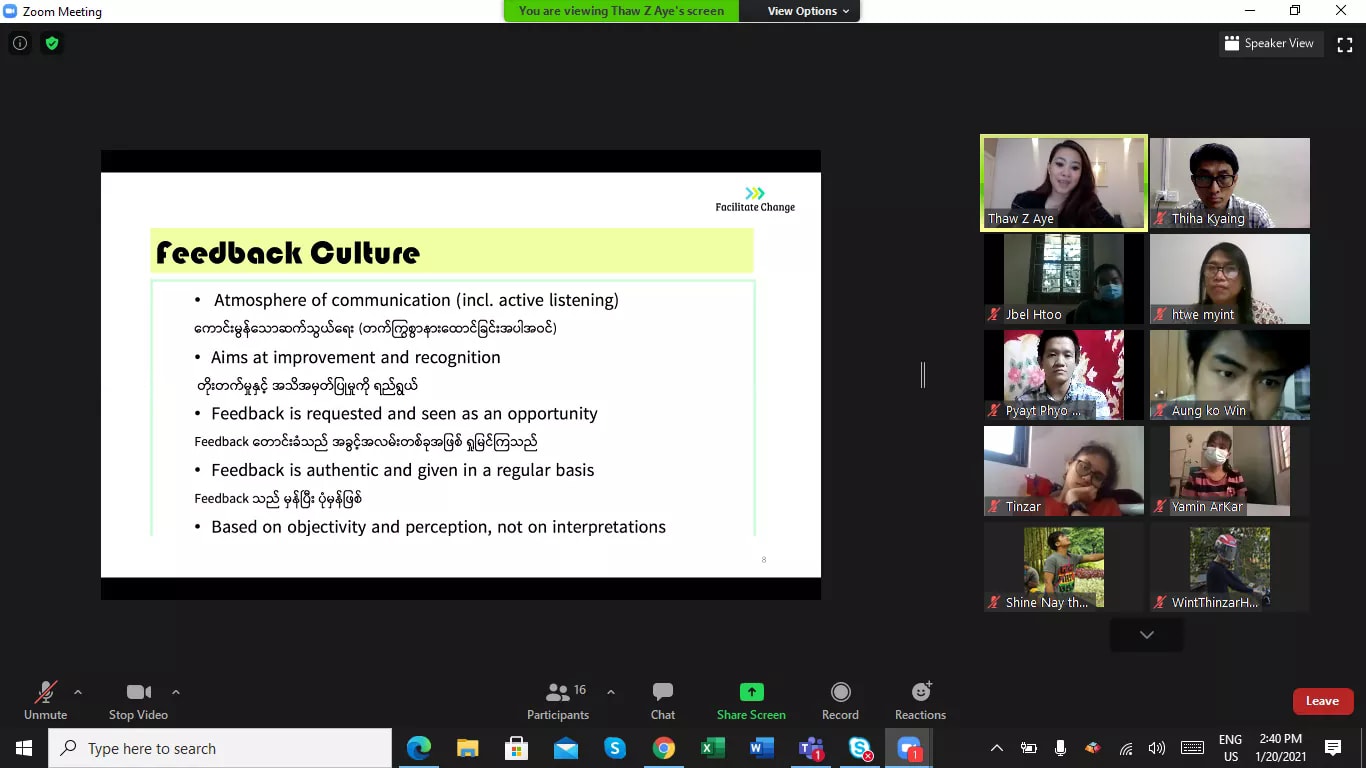Open Zoom icon in taskbar

click(909, 748)
